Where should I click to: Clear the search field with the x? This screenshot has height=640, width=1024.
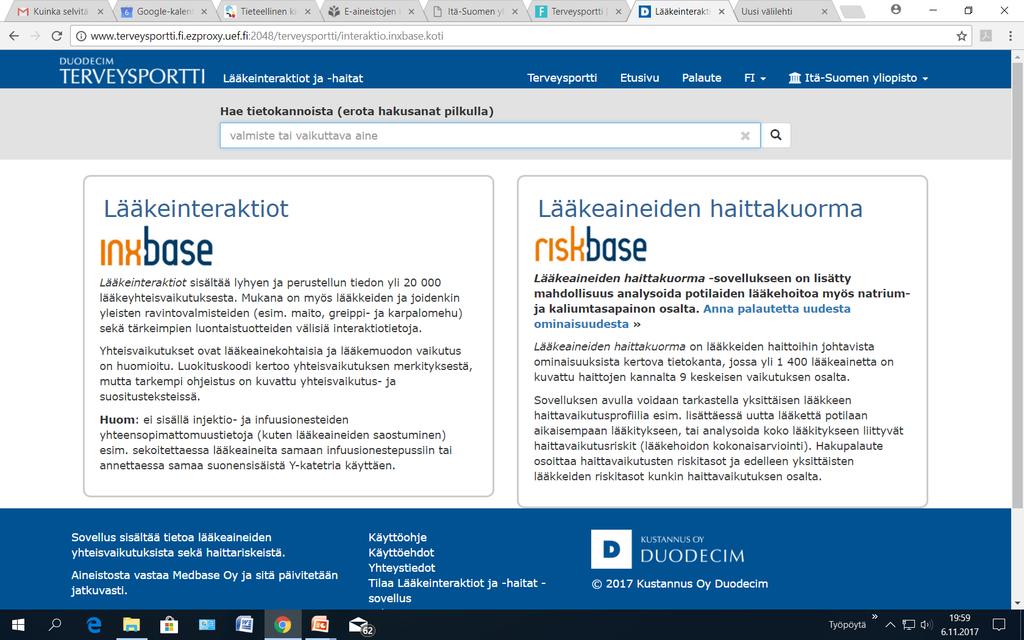(x=745, y=136)
